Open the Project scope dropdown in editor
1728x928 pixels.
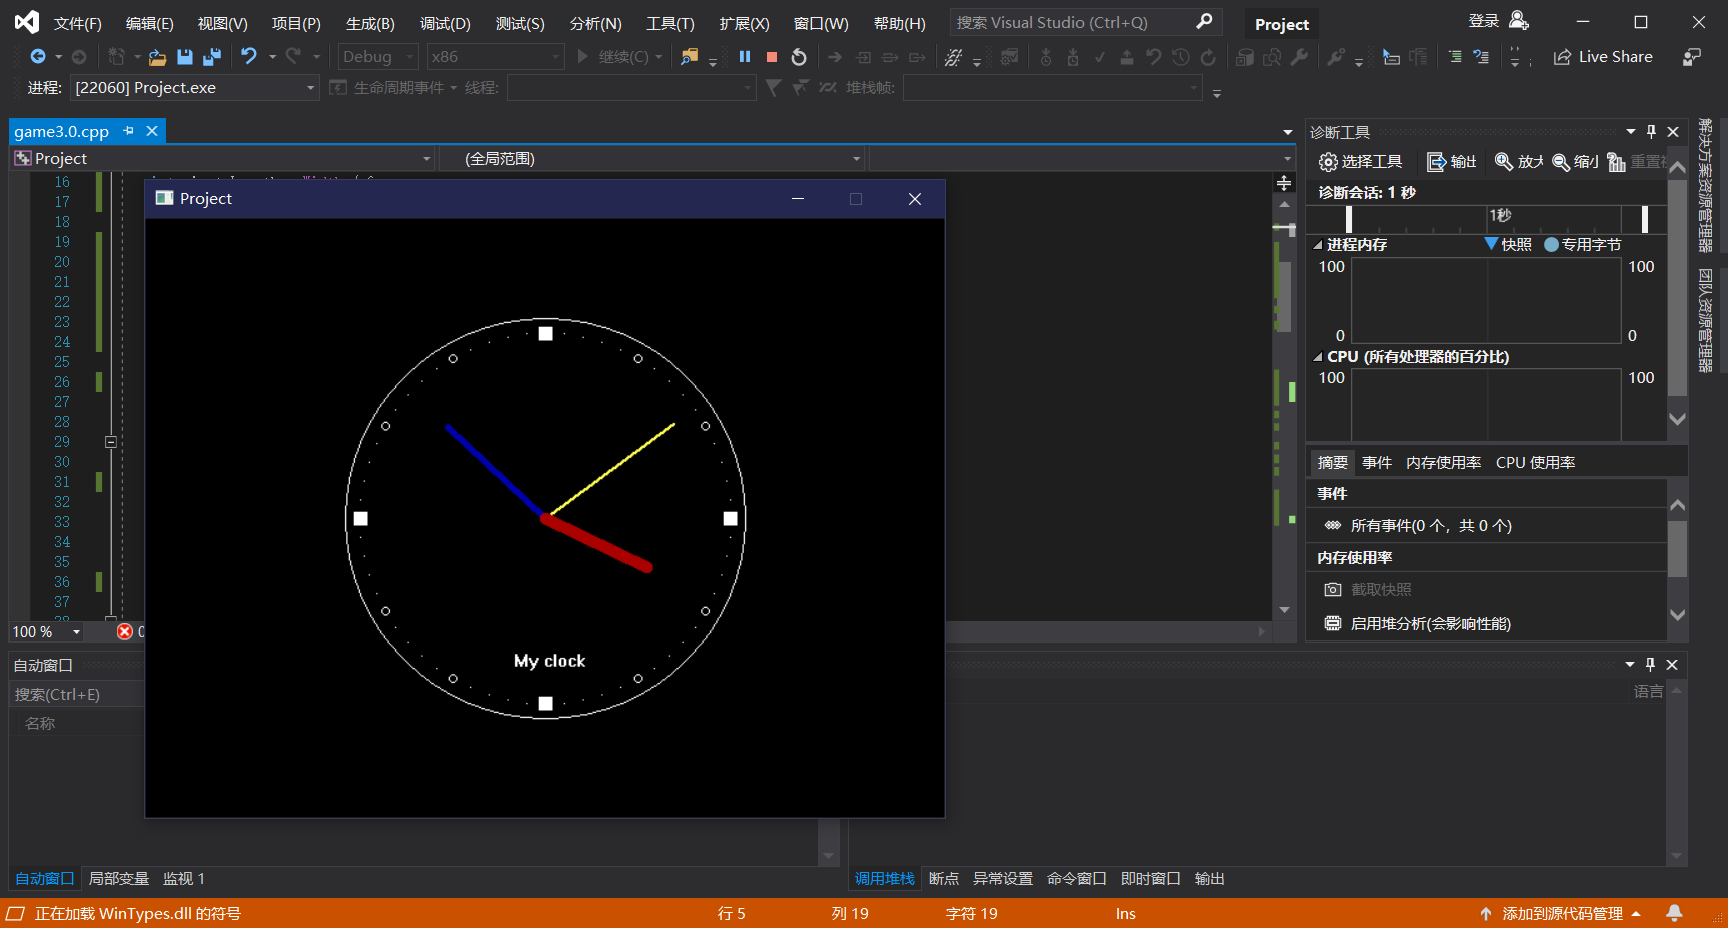(223, 159)
